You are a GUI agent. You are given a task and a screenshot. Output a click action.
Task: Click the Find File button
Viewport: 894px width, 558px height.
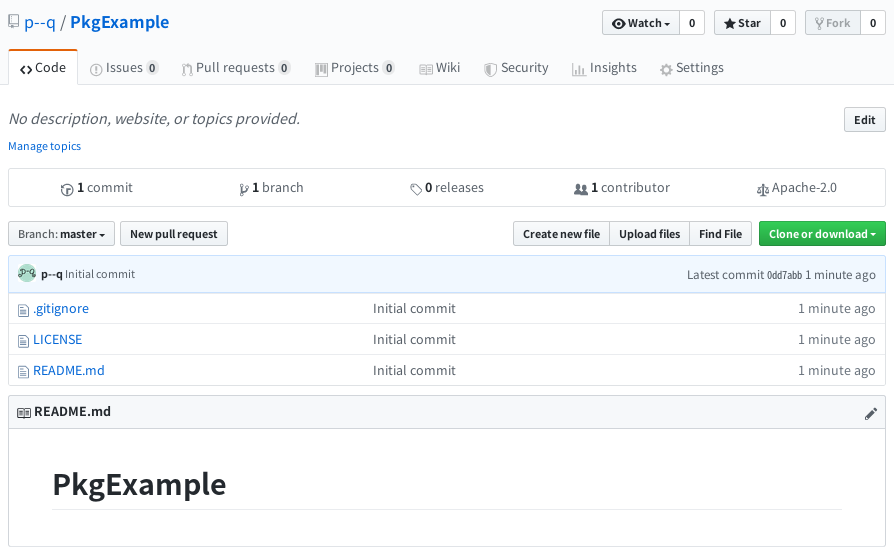coord(721,234)
